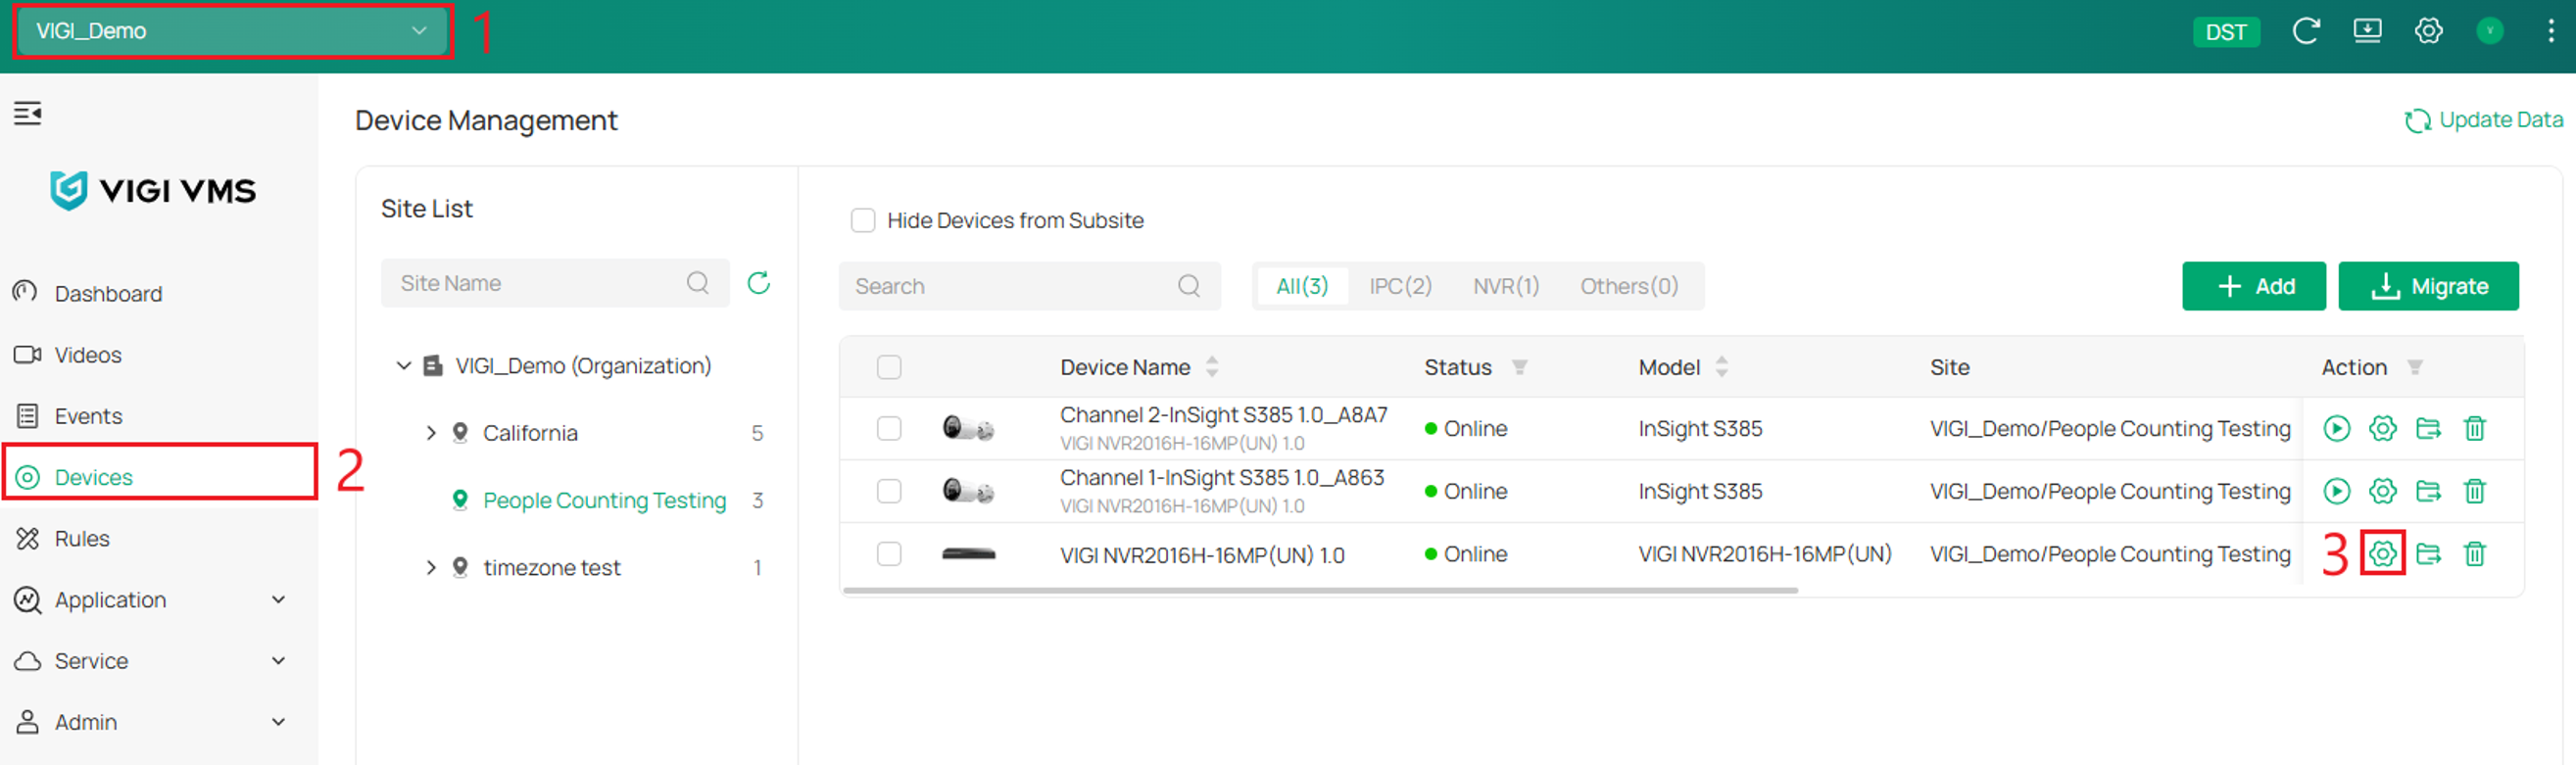
Task: Move Channel 1 camera to another site
Action: click(x=2428, y=491)
